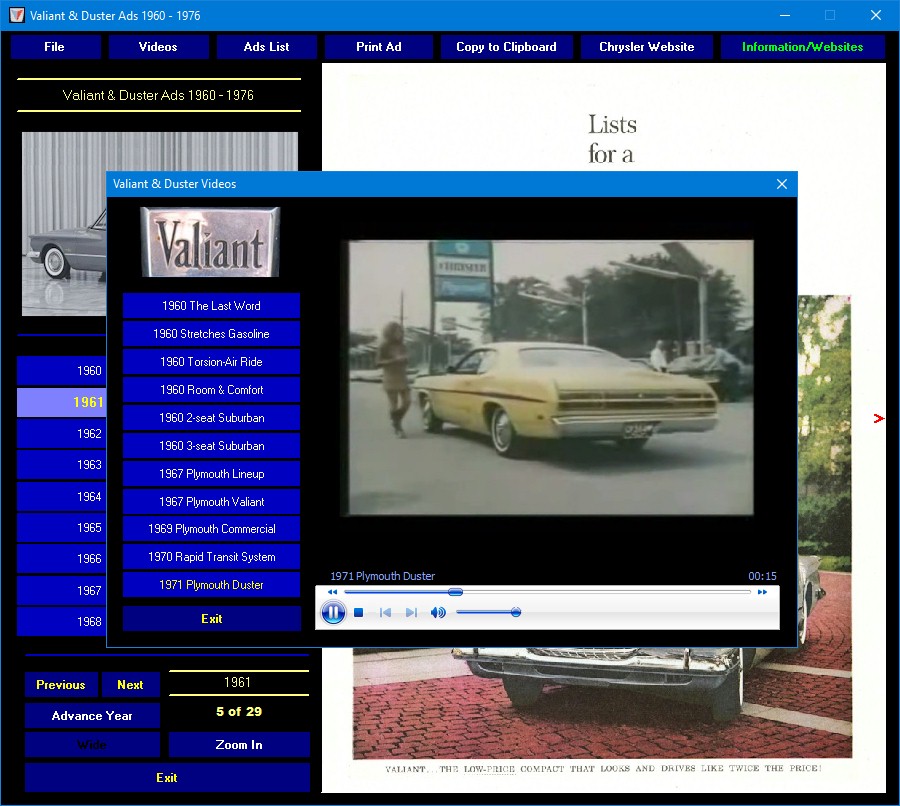
Task: Click the '5 of 29' ad counter
Action: coord(239,712)
